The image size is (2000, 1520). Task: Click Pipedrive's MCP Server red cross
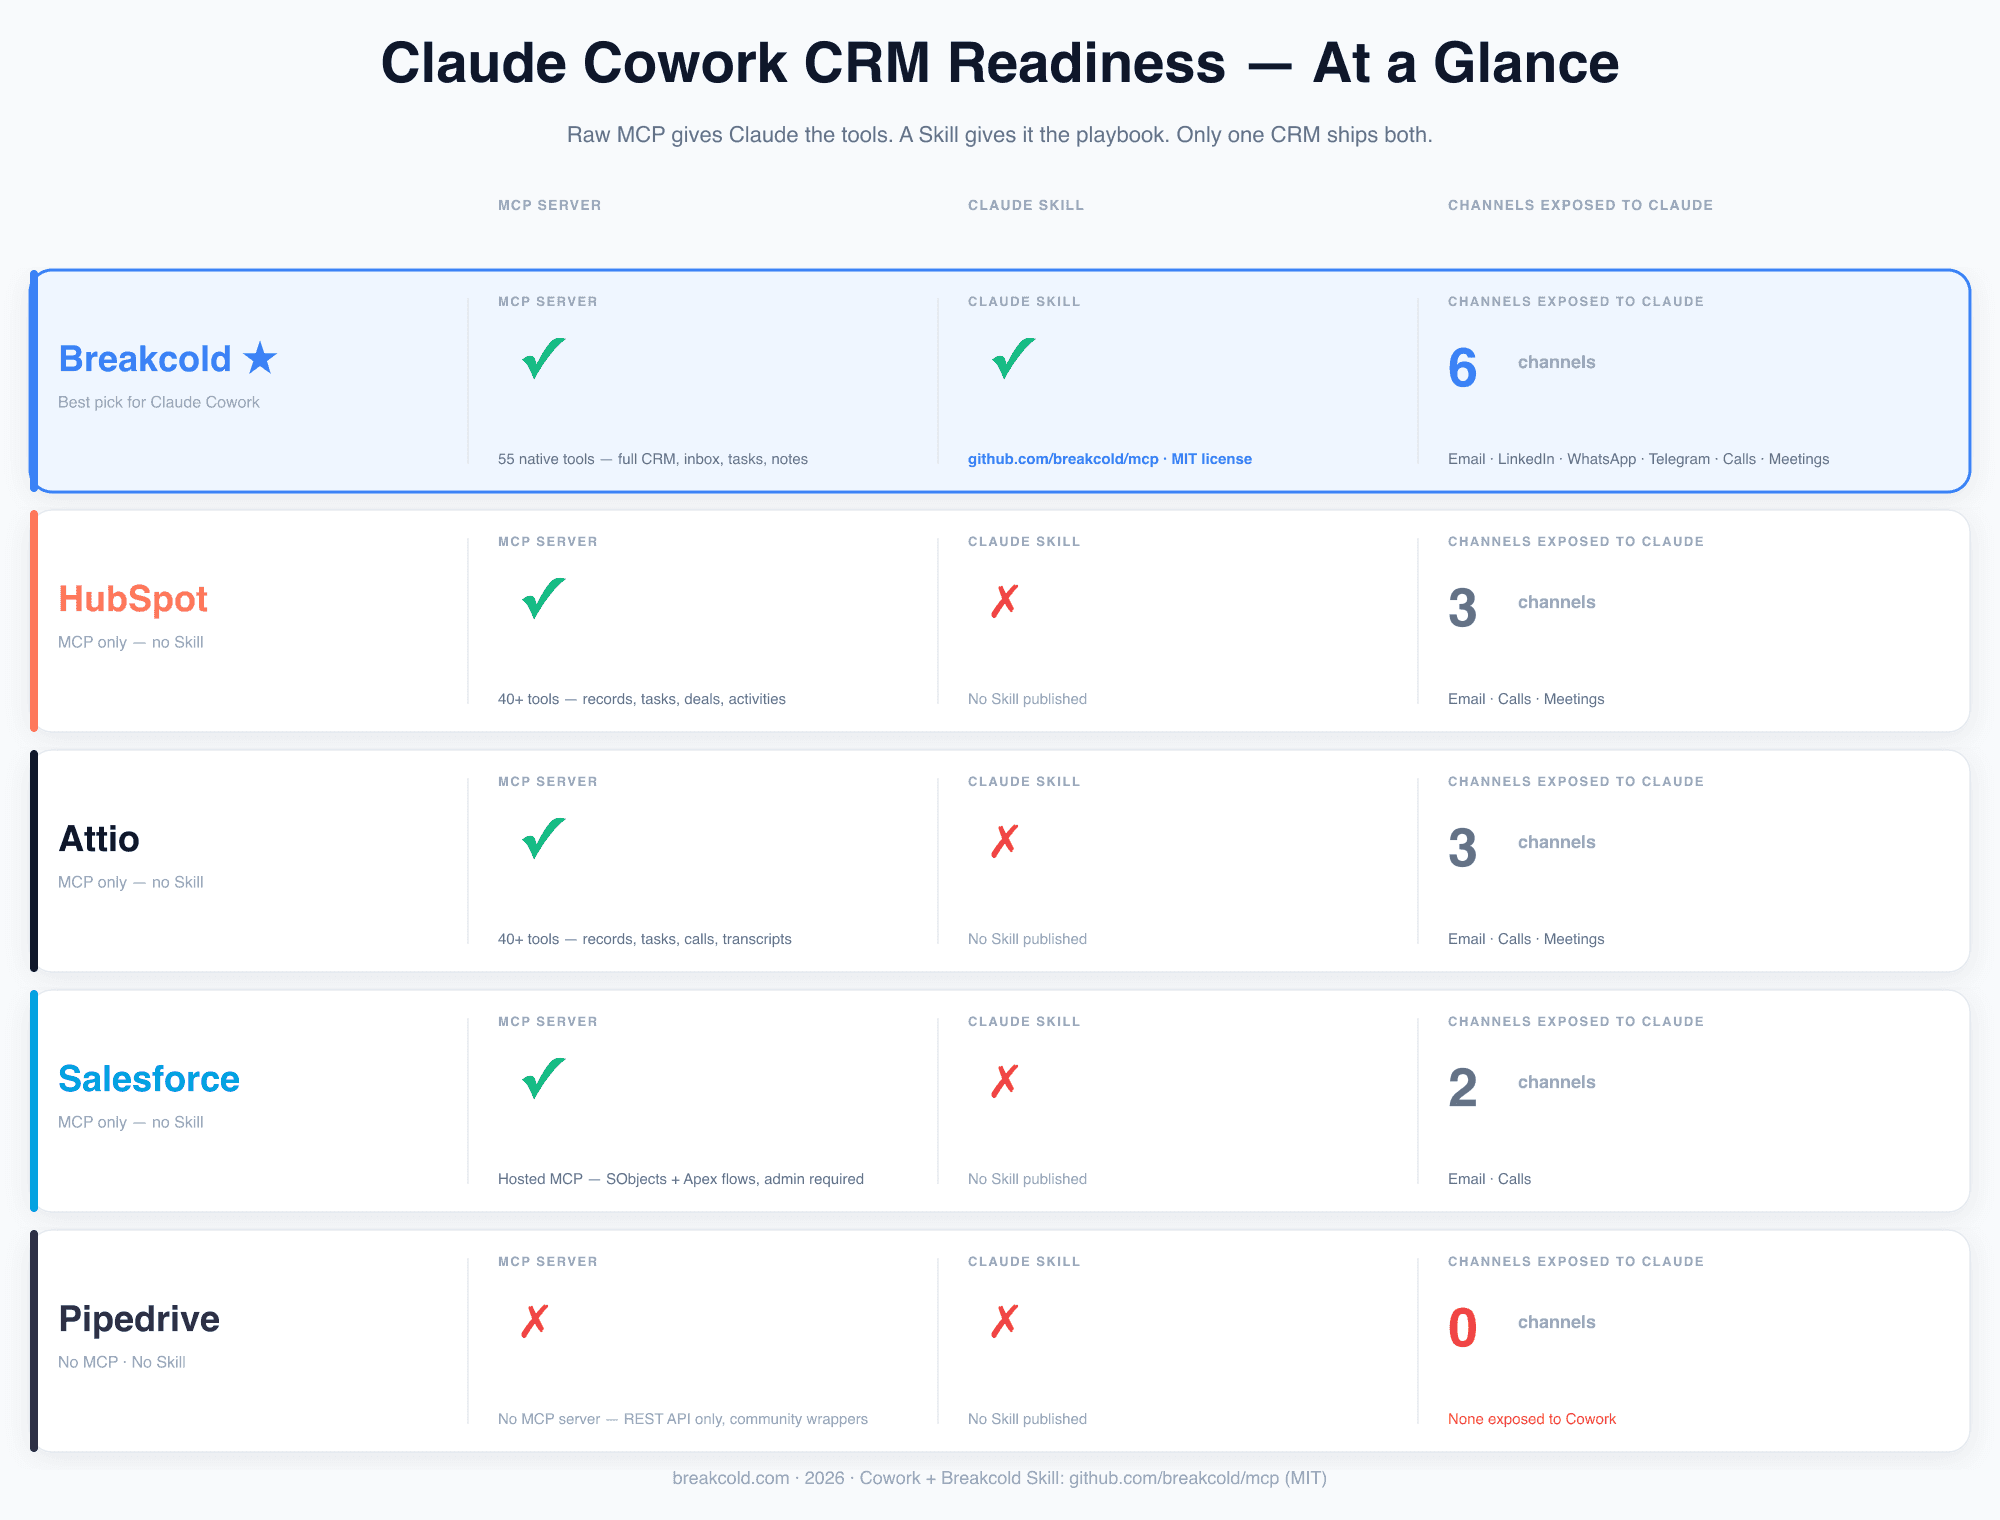[x=534, y=1321]
